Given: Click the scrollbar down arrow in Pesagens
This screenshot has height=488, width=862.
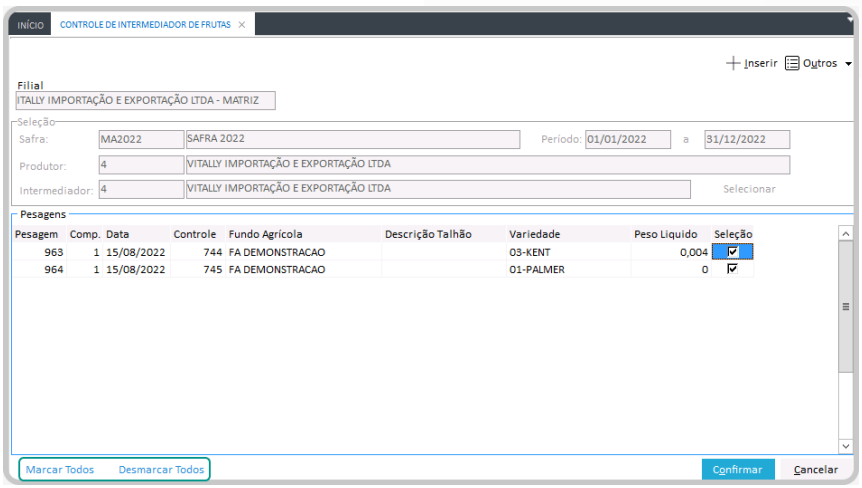Looking at the screenshot, I should [846, 446].
